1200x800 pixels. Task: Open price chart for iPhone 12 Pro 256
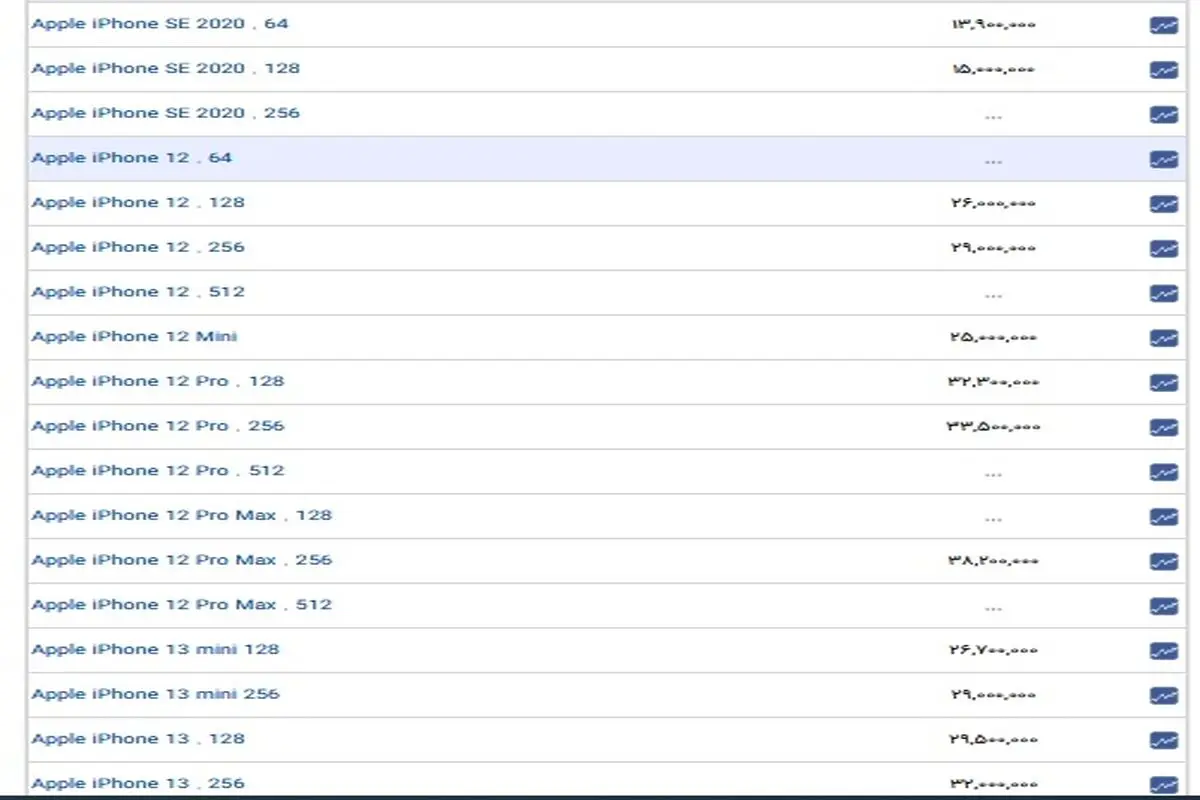click(x=1163, y=427)
